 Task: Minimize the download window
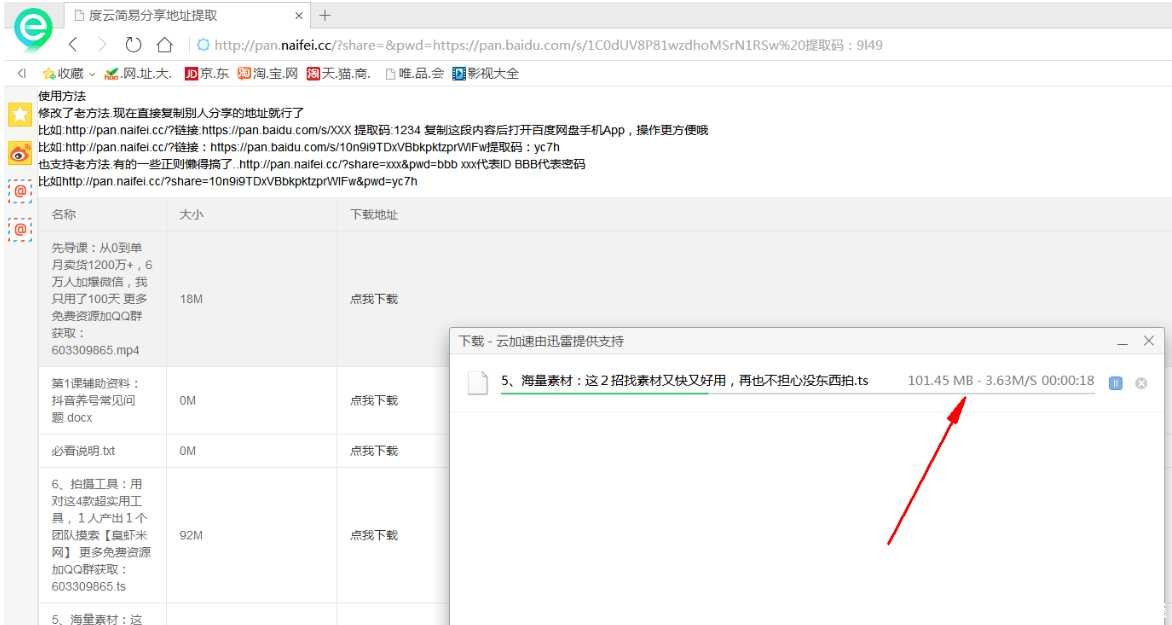[x=1122, y=342]
